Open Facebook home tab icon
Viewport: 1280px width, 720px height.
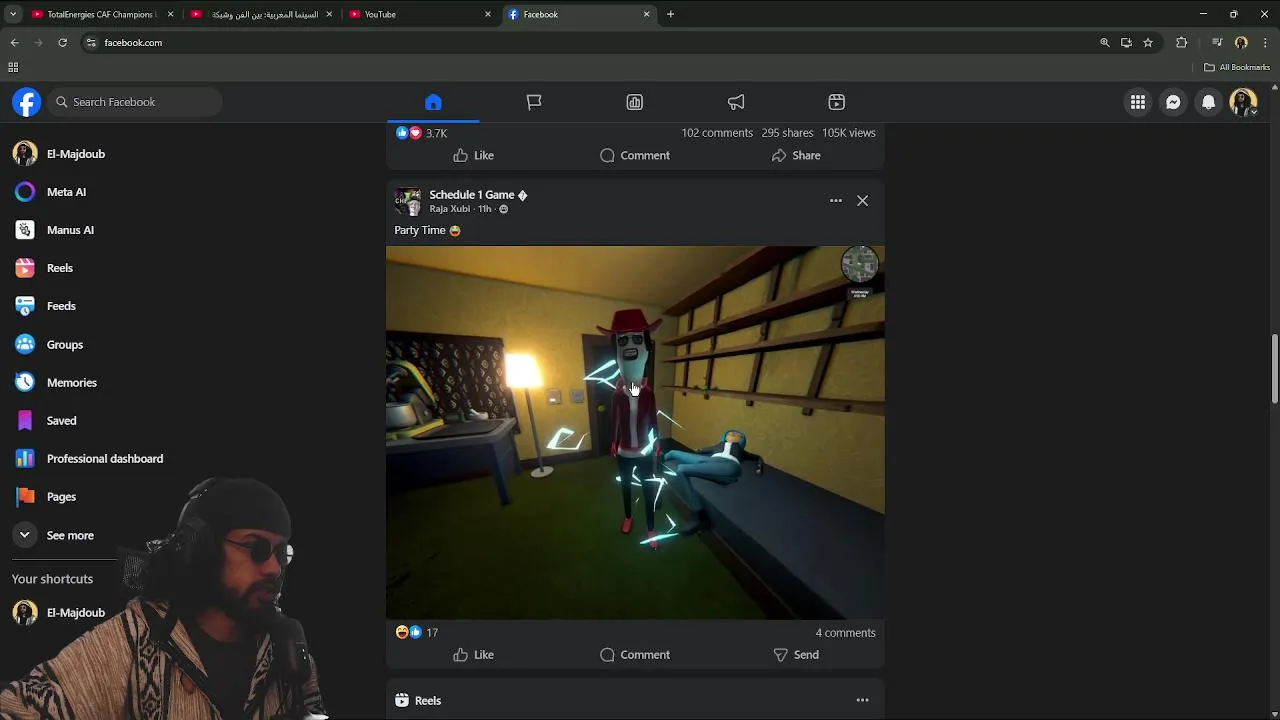click(433, 102)
